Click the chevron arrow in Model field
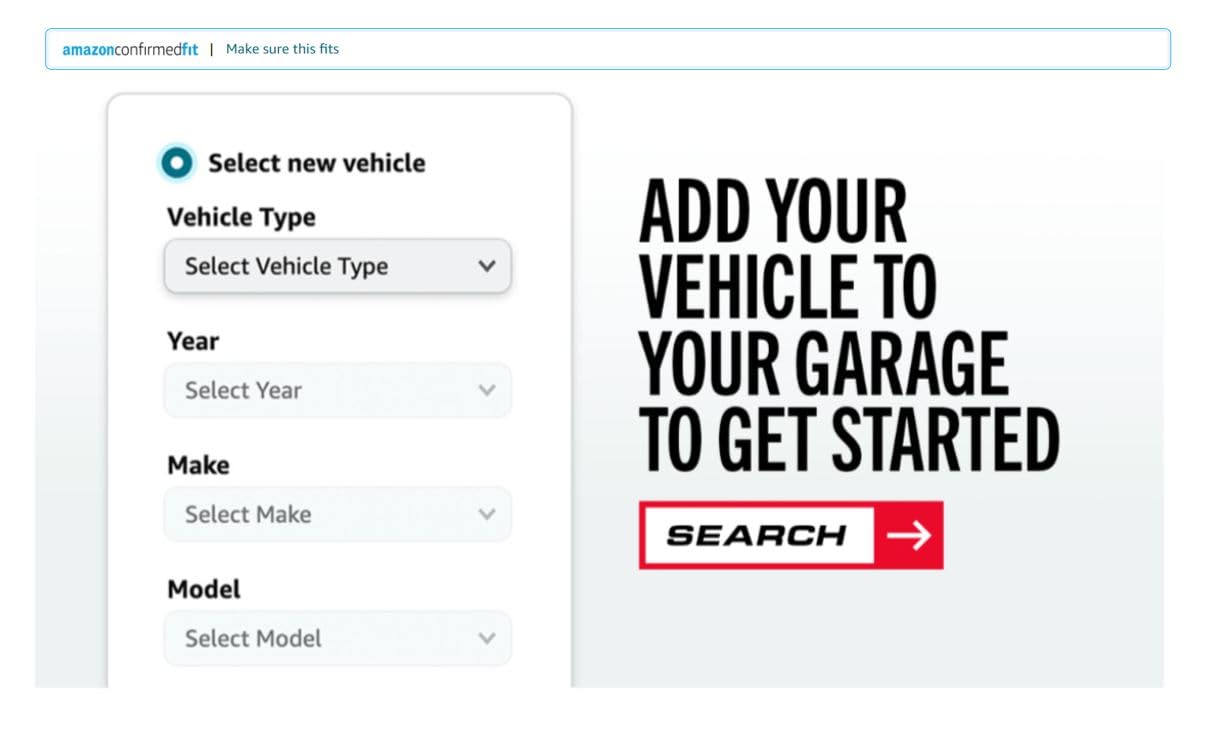The height and width of the screenshot is (733, 1209). tap(487, 639)
